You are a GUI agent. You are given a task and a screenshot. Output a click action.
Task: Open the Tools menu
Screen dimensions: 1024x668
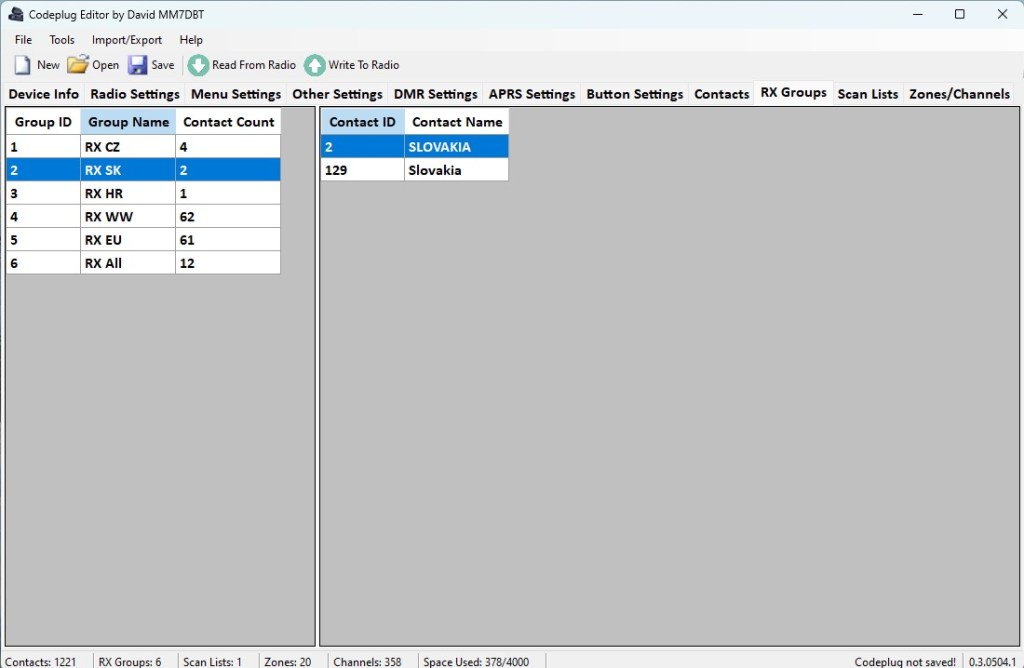tap(62, 40)
